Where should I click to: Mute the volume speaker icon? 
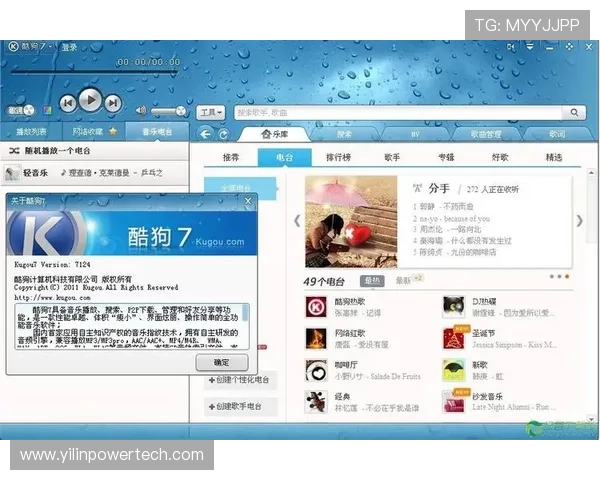coord(140,111)
